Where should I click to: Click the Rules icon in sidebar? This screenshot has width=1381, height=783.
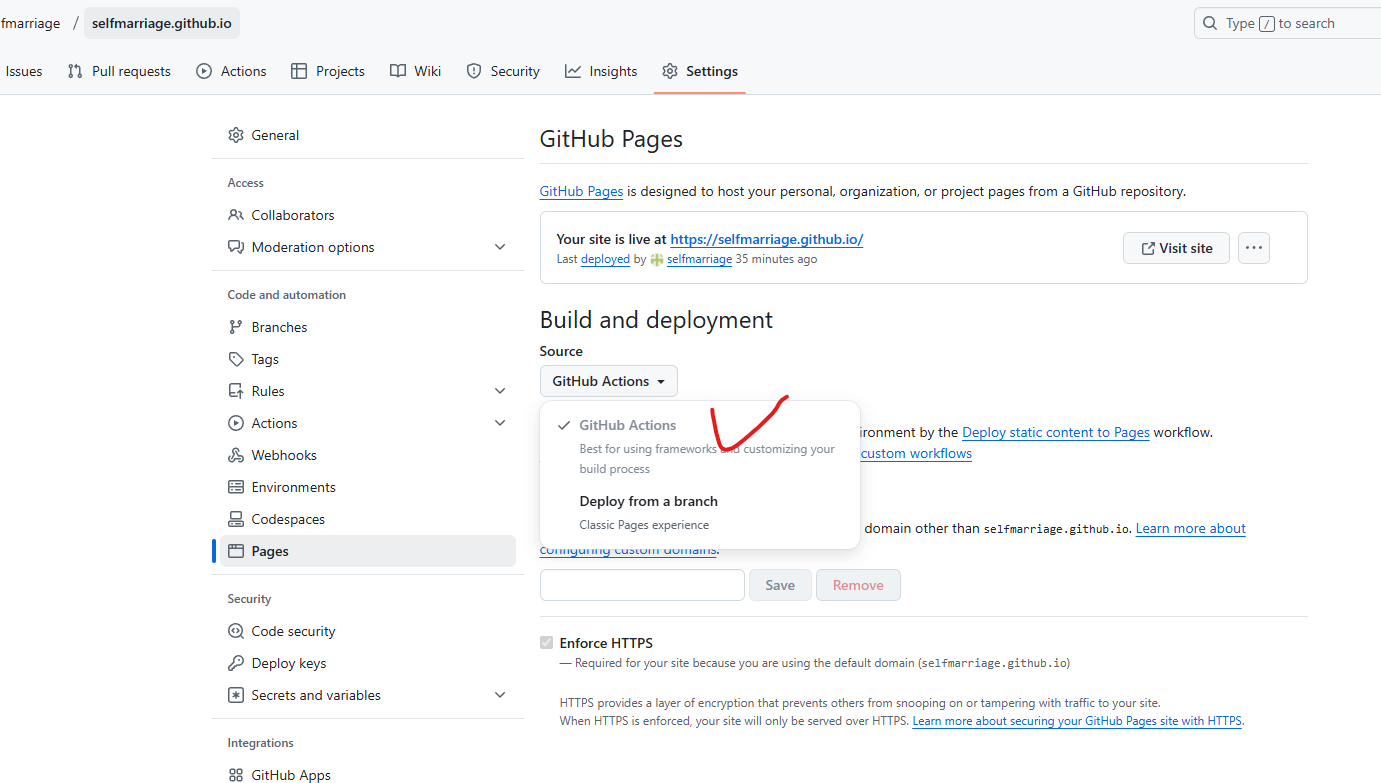[x=236, y=391]
